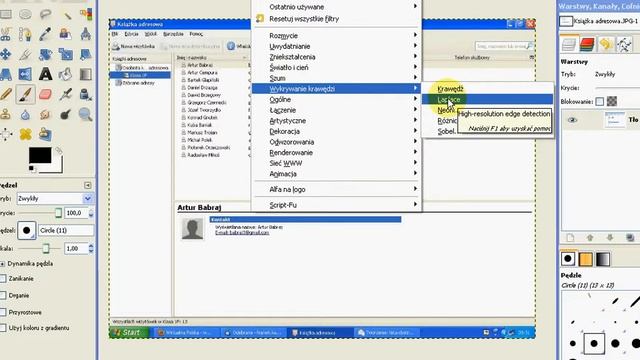Enable the Przyrostowe option

point(3,312)
